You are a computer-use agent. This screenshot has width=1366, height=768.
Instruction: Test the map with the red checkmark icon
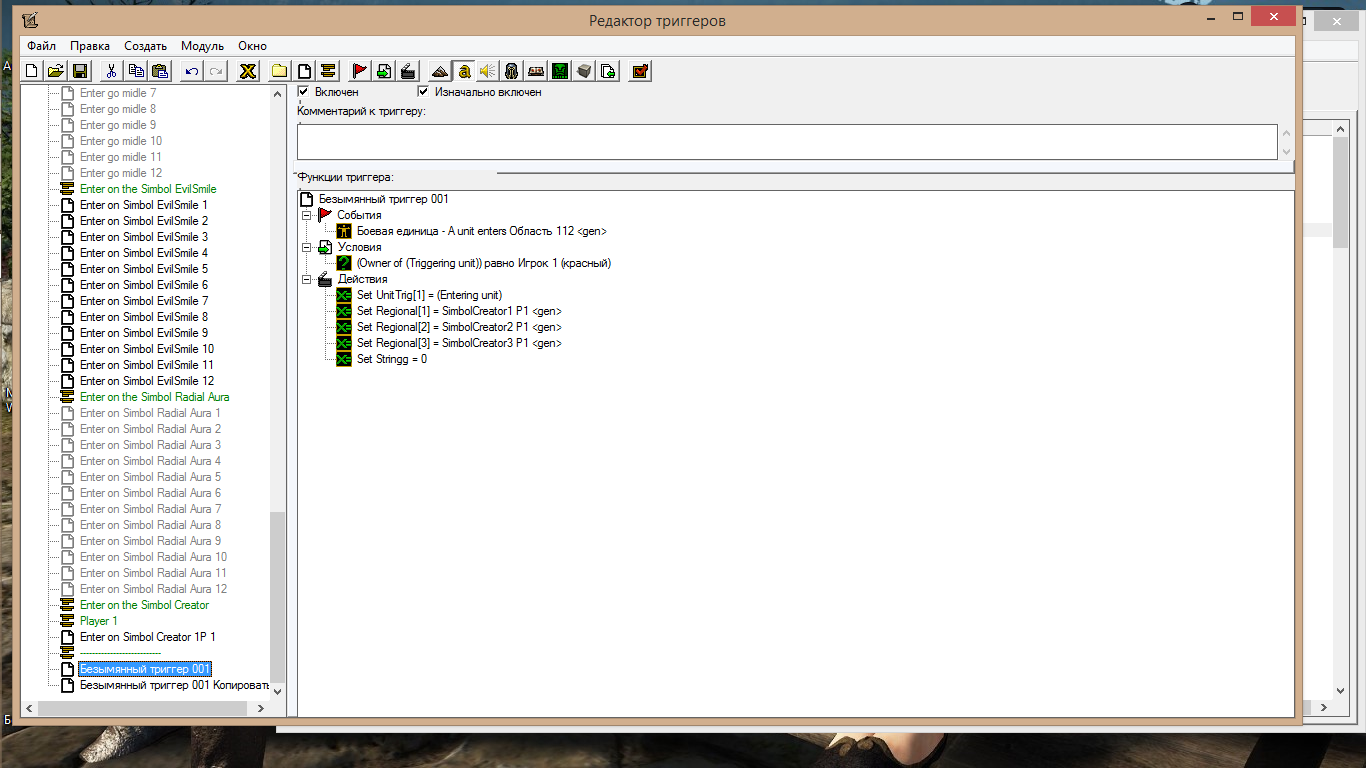tap(640, 70)
